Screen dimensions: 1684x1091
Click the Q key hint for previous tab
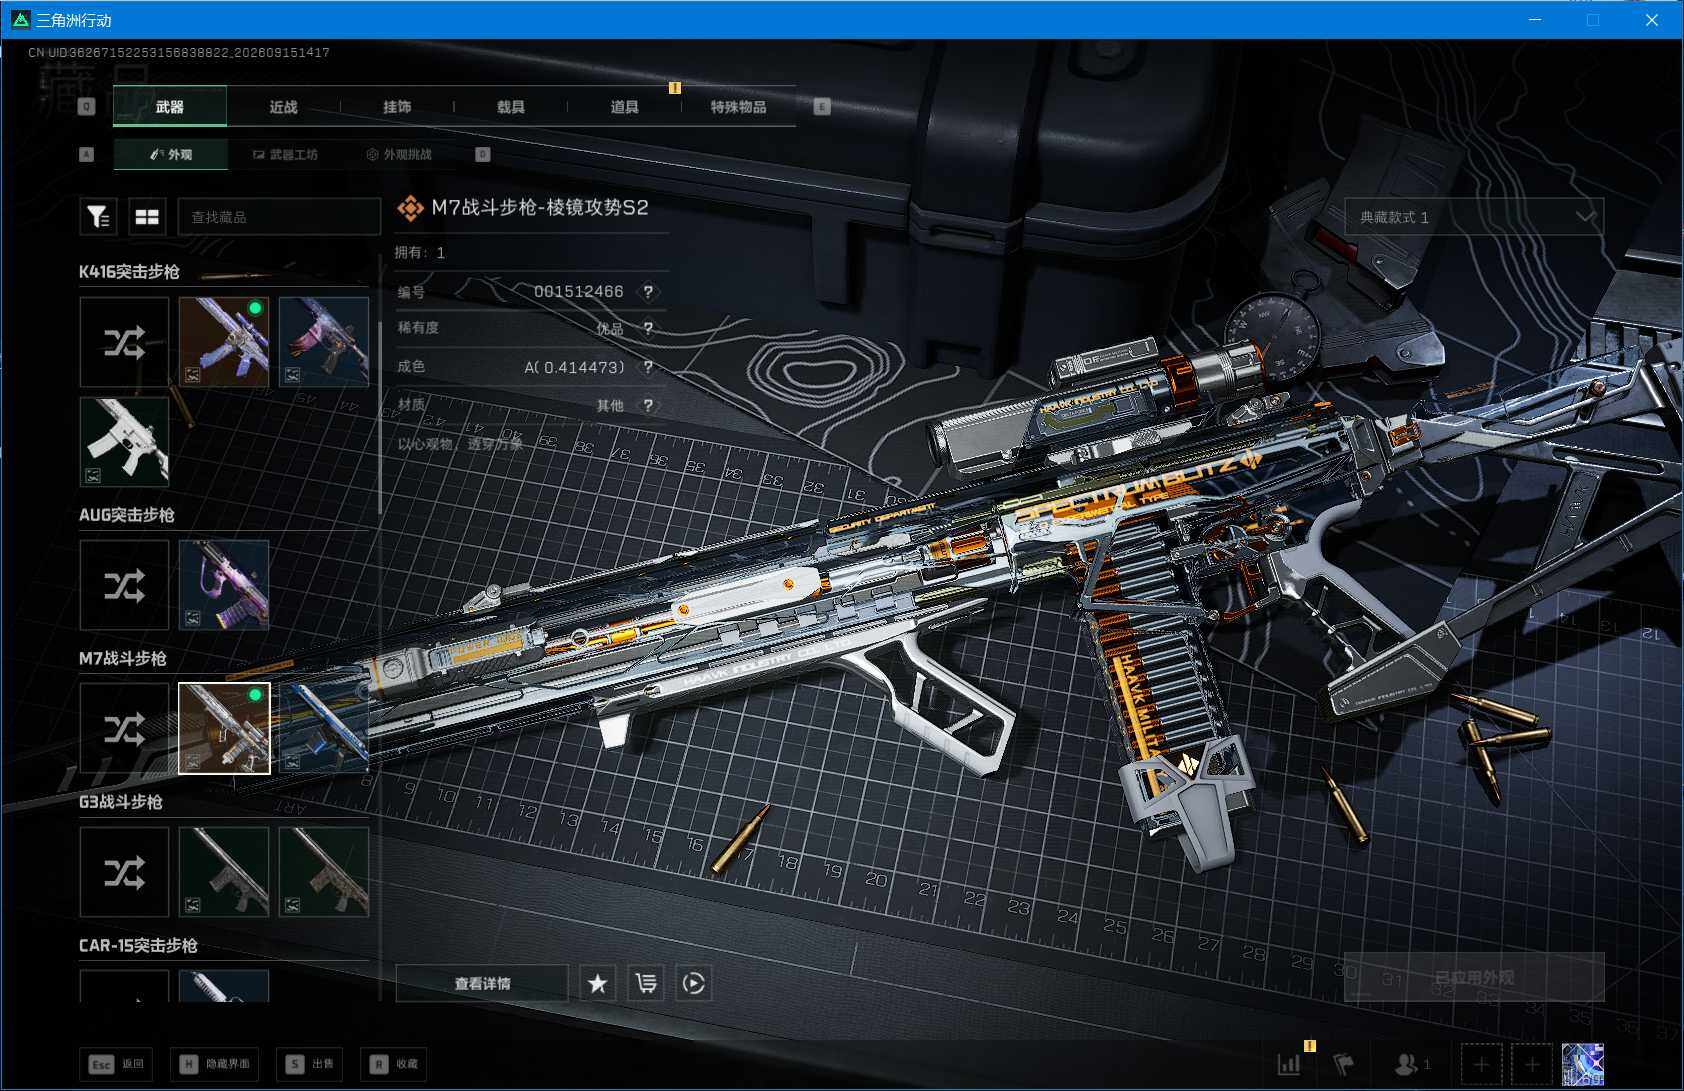87,106
